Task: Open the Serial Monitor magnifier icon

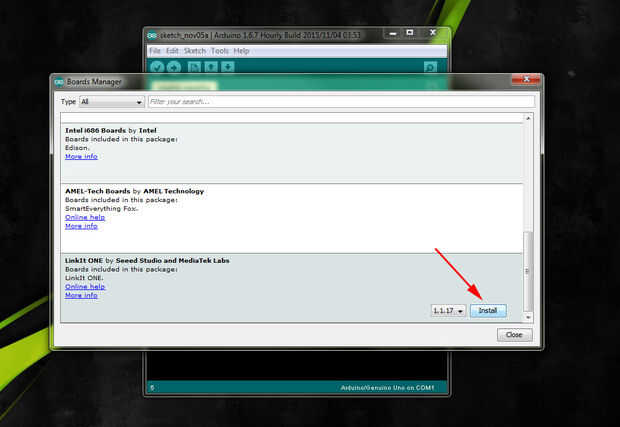Action: (x=430, y=67)
